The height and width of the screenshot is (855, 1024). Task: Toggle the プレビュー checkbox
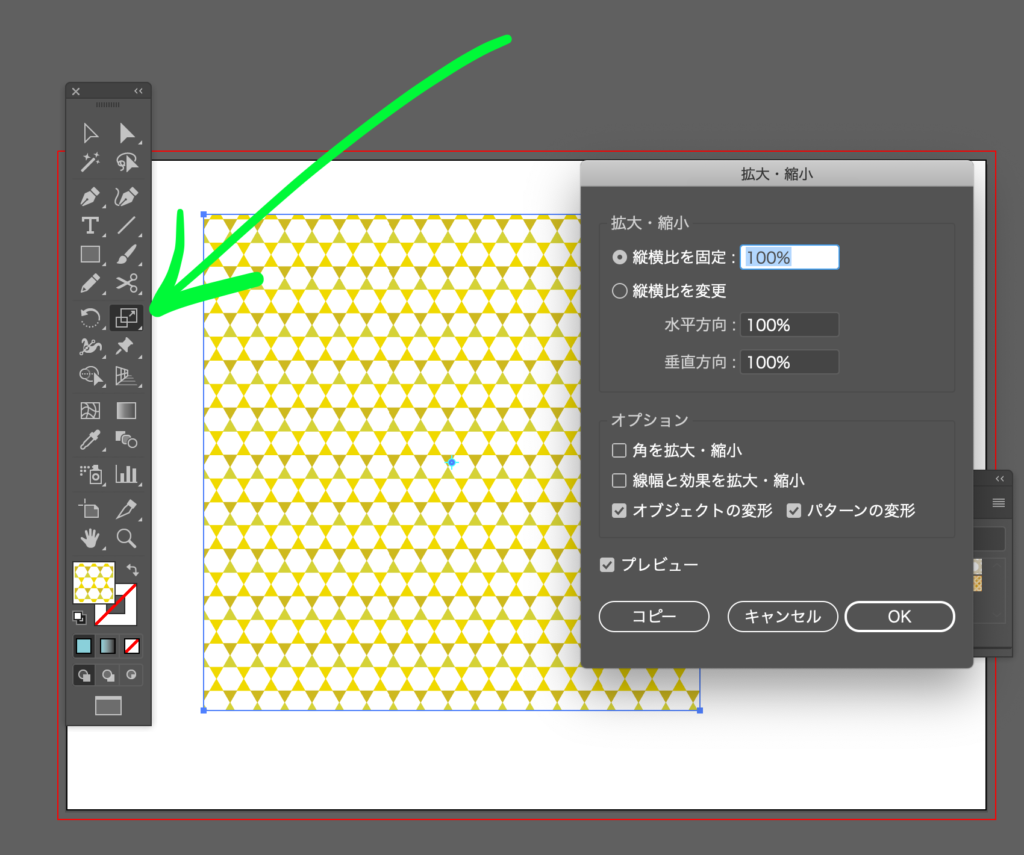pos(607,565)
